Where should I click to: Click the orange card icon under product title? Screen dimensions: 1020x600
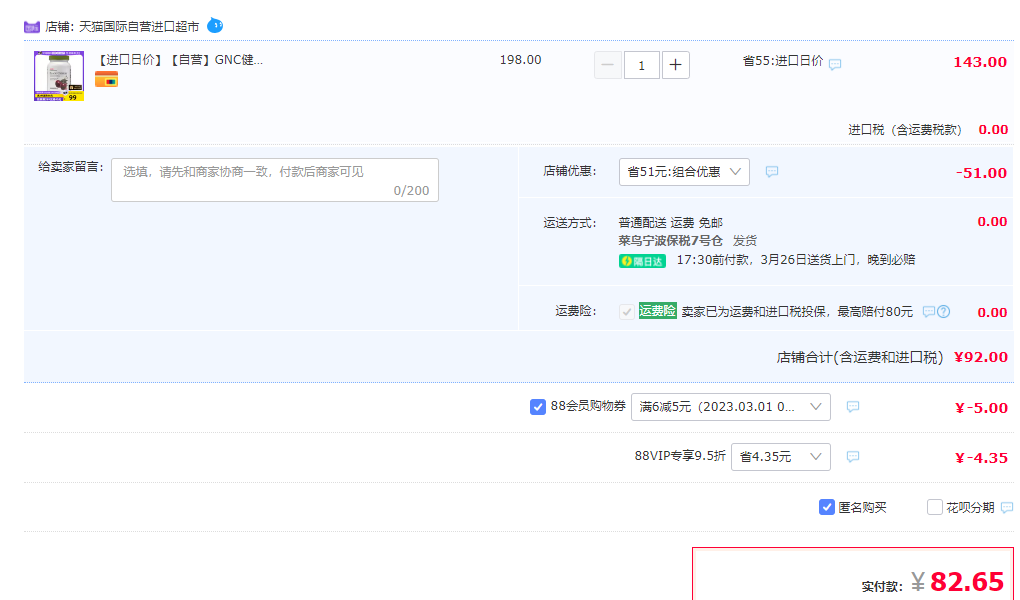pos(107,80)
